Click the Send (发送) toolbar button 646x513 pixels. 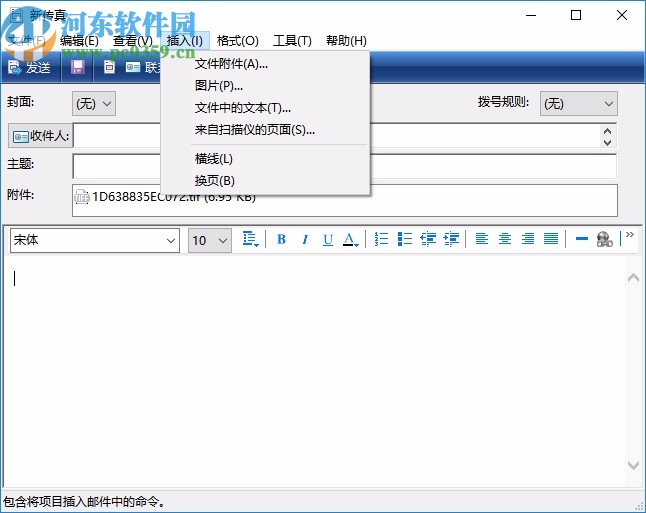point(29,67)
